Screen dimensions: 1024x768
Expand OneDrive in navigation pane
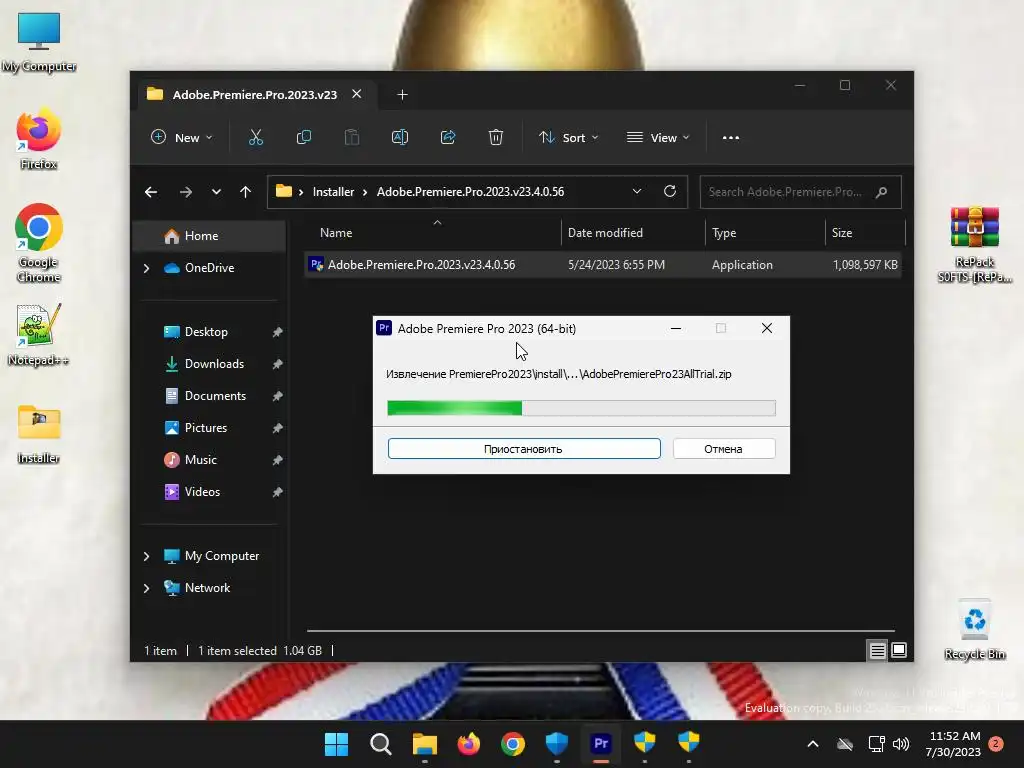click(146, 268)
